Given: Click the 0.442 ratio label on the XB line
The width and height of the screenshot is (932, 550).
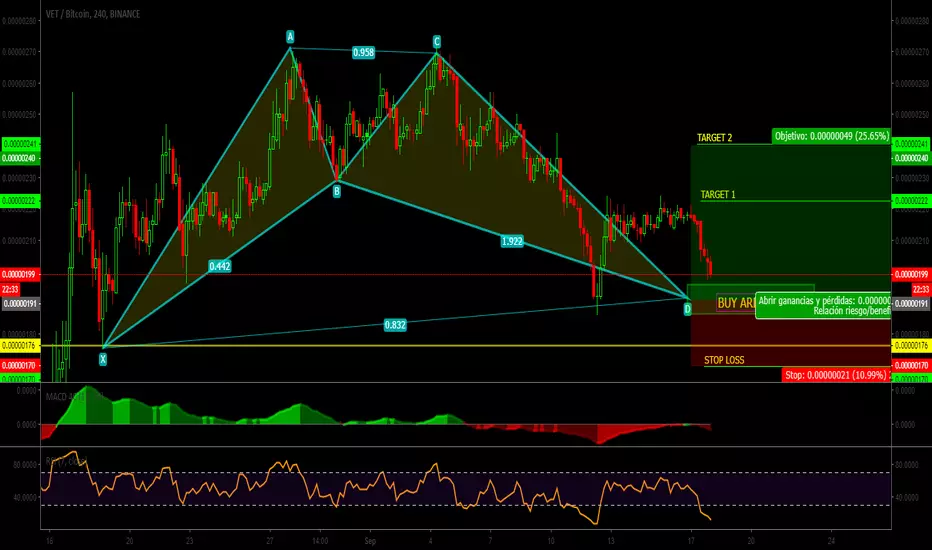Looking at the screenshot, I should click(x=219, y=266).
